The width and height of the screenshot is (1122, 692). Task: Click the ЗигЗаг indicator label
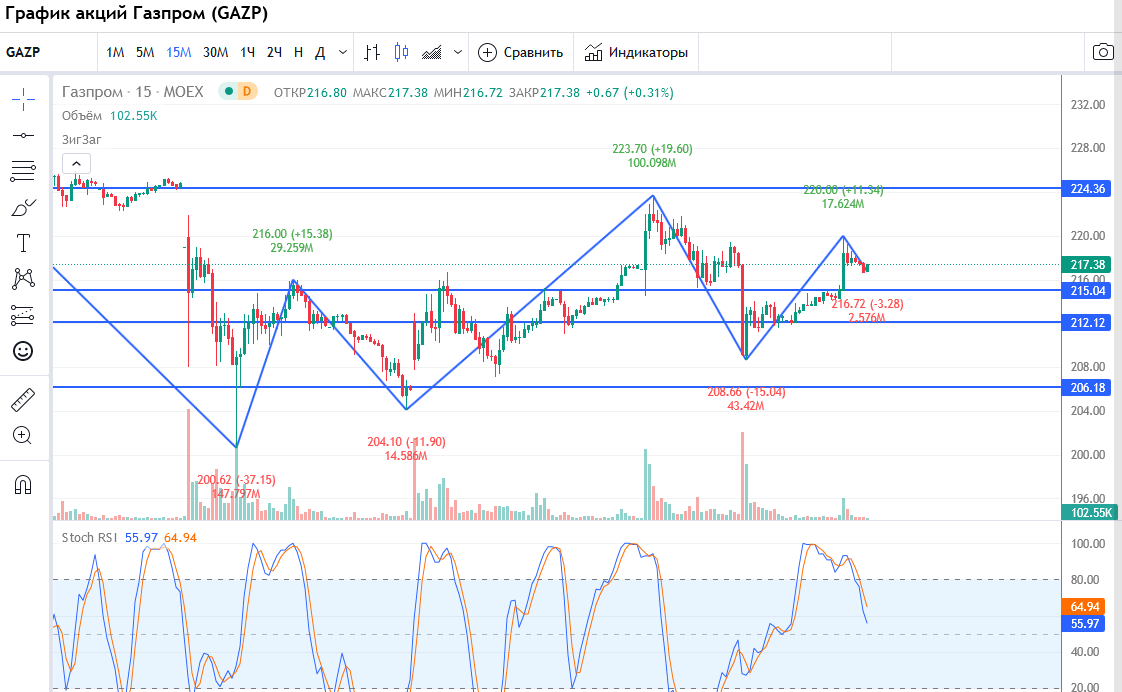[82, 140]
